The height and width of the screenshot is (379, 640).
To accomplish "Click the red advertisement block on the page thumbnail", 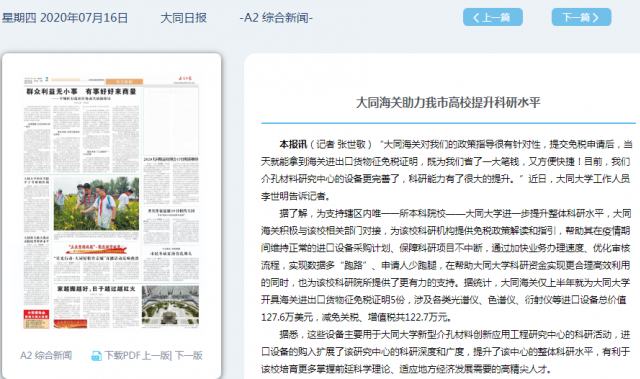I will pos(36,319).
